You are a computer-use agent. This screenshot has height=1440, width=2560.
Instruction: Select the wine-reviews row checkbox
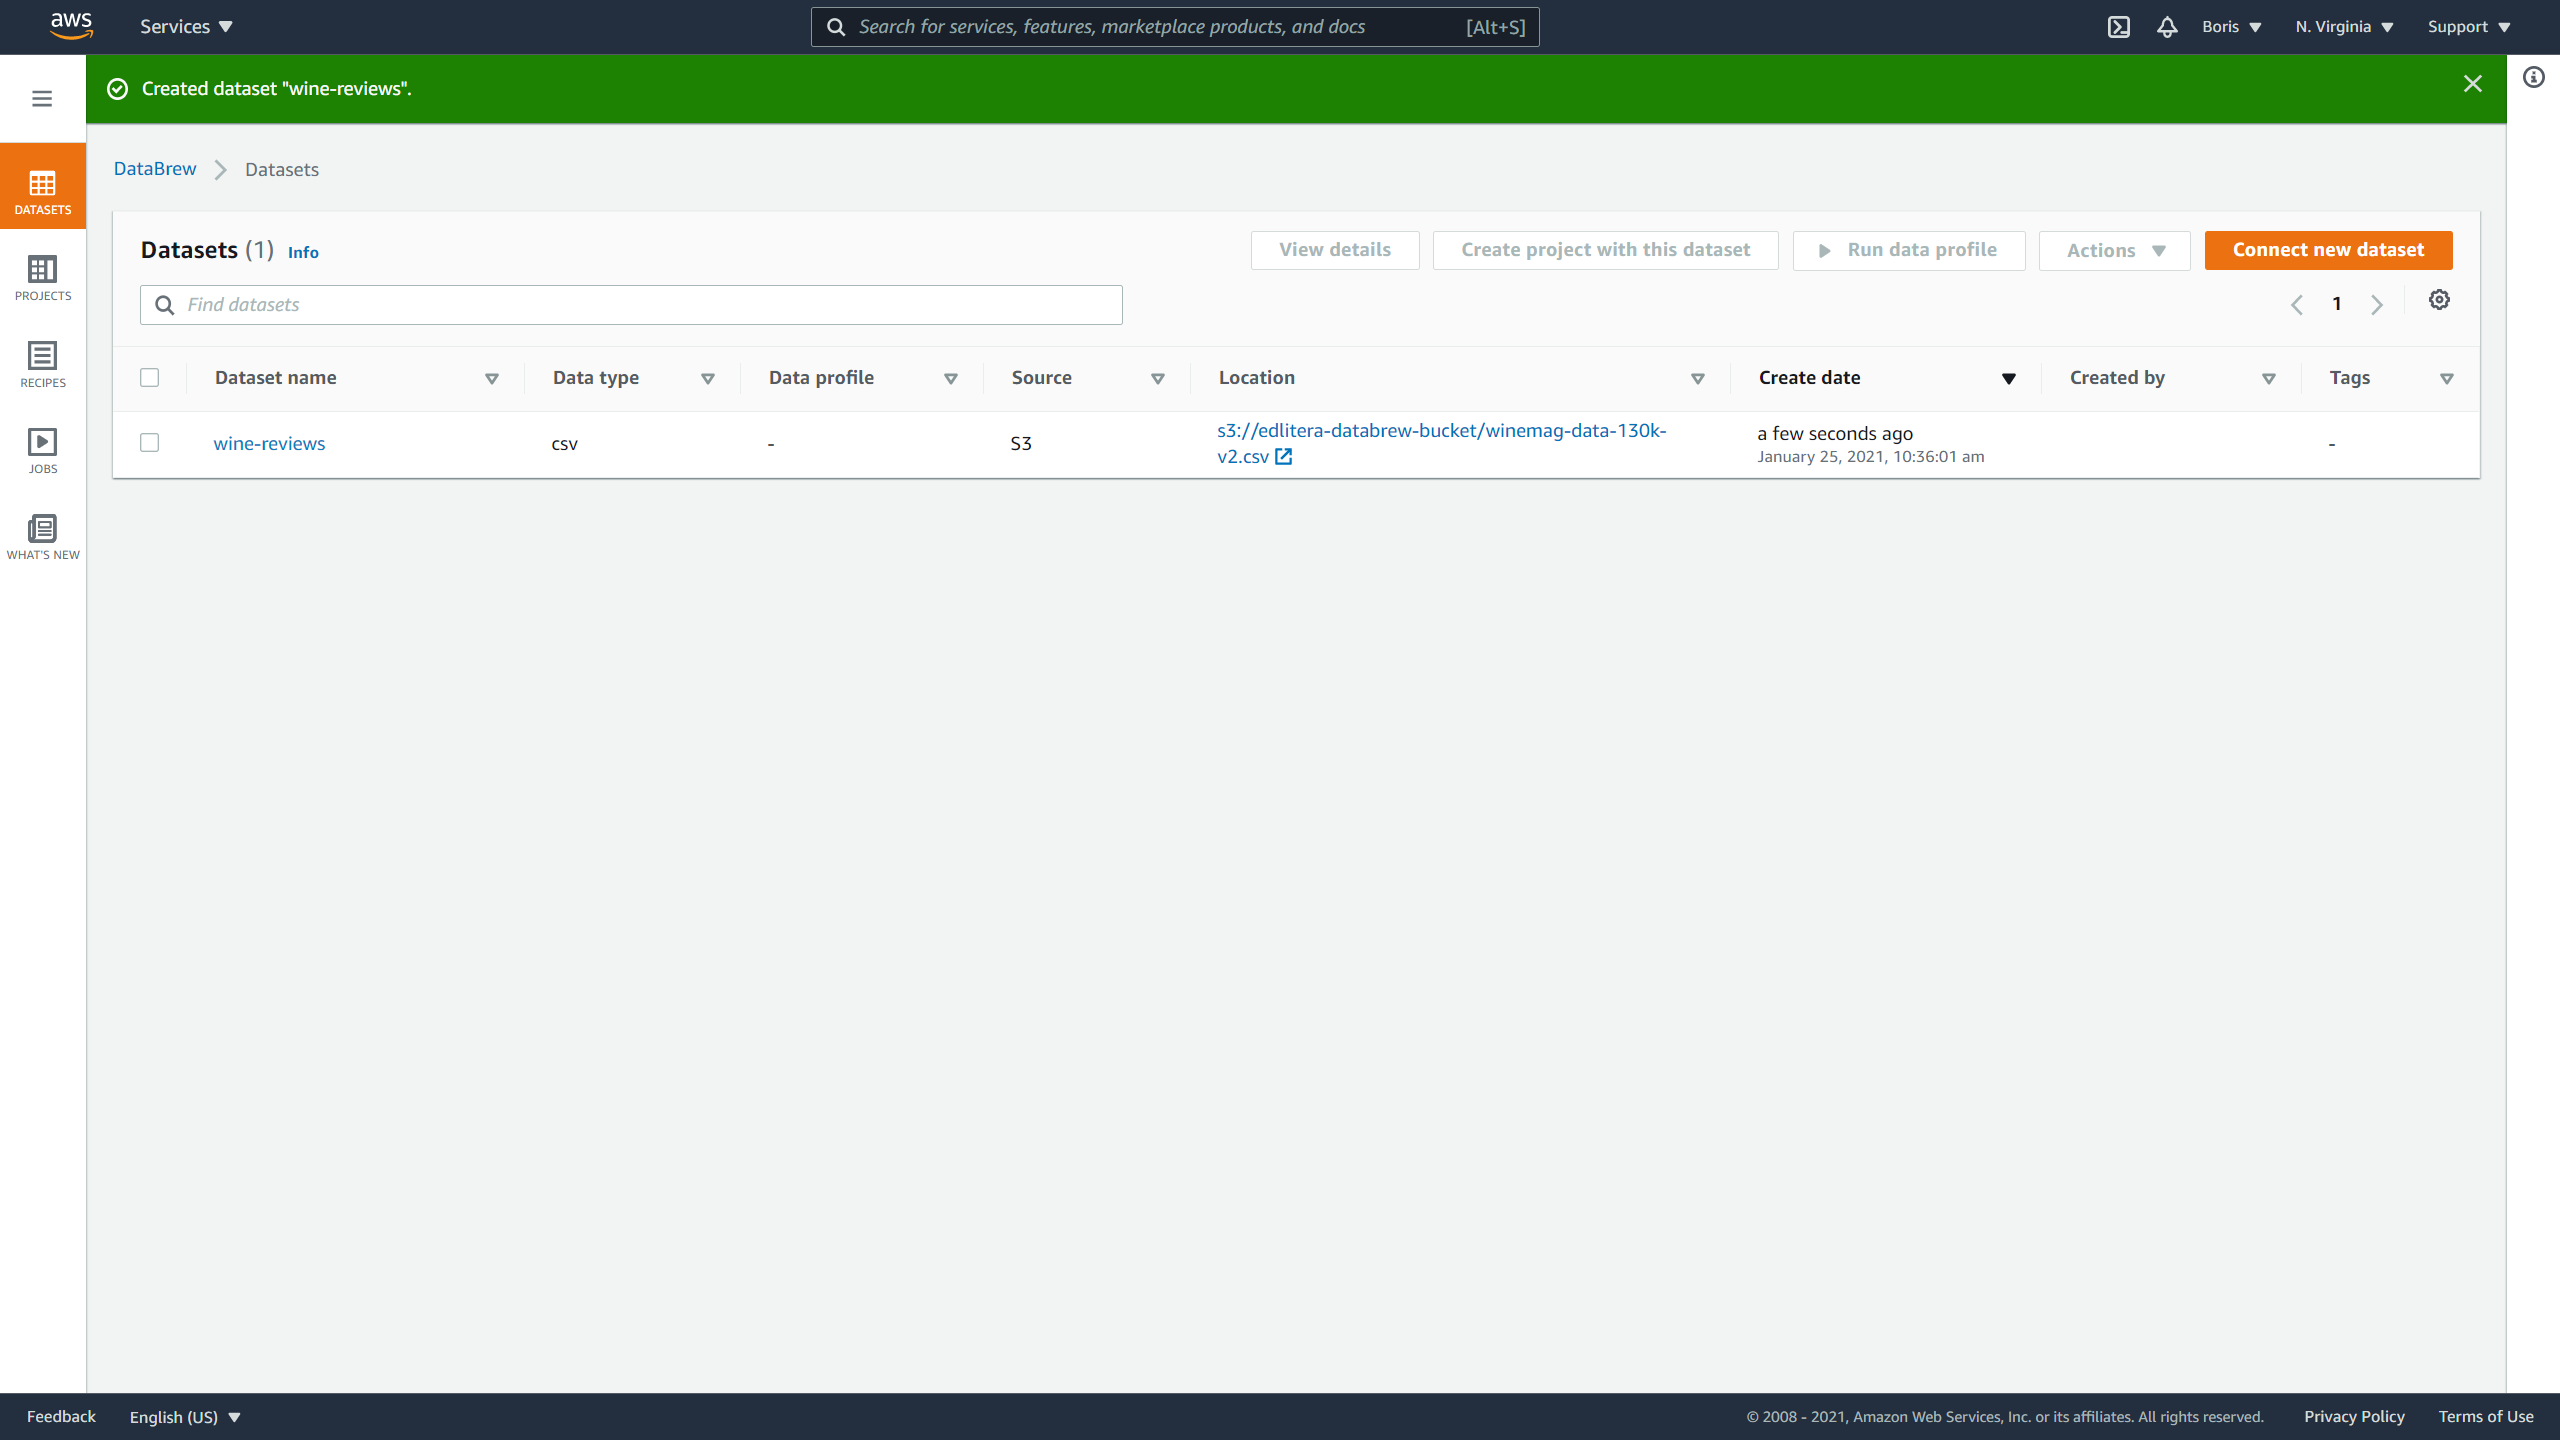[x=150, y=442]
